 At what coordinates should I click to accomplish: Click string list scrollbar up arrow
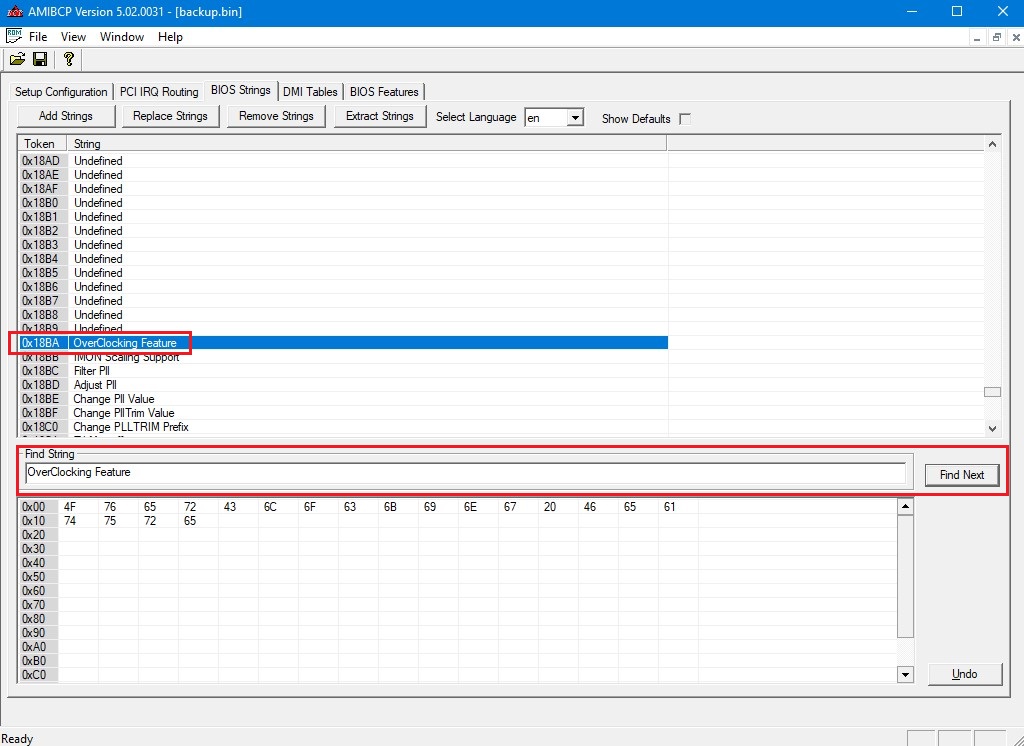[x=993, y=144]
